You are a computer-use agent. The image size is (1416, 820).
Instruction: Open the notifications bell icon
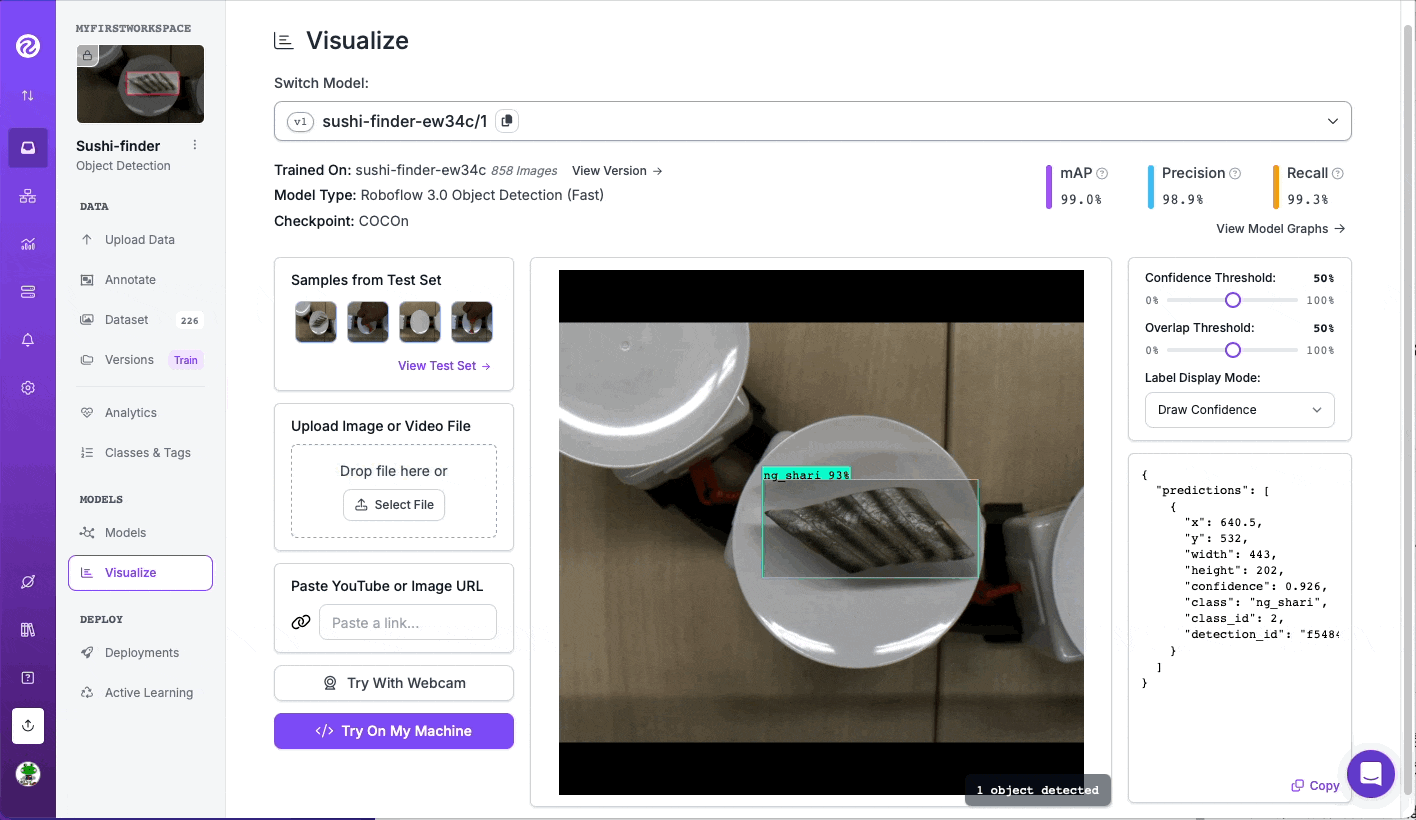[x=28, y=340]
